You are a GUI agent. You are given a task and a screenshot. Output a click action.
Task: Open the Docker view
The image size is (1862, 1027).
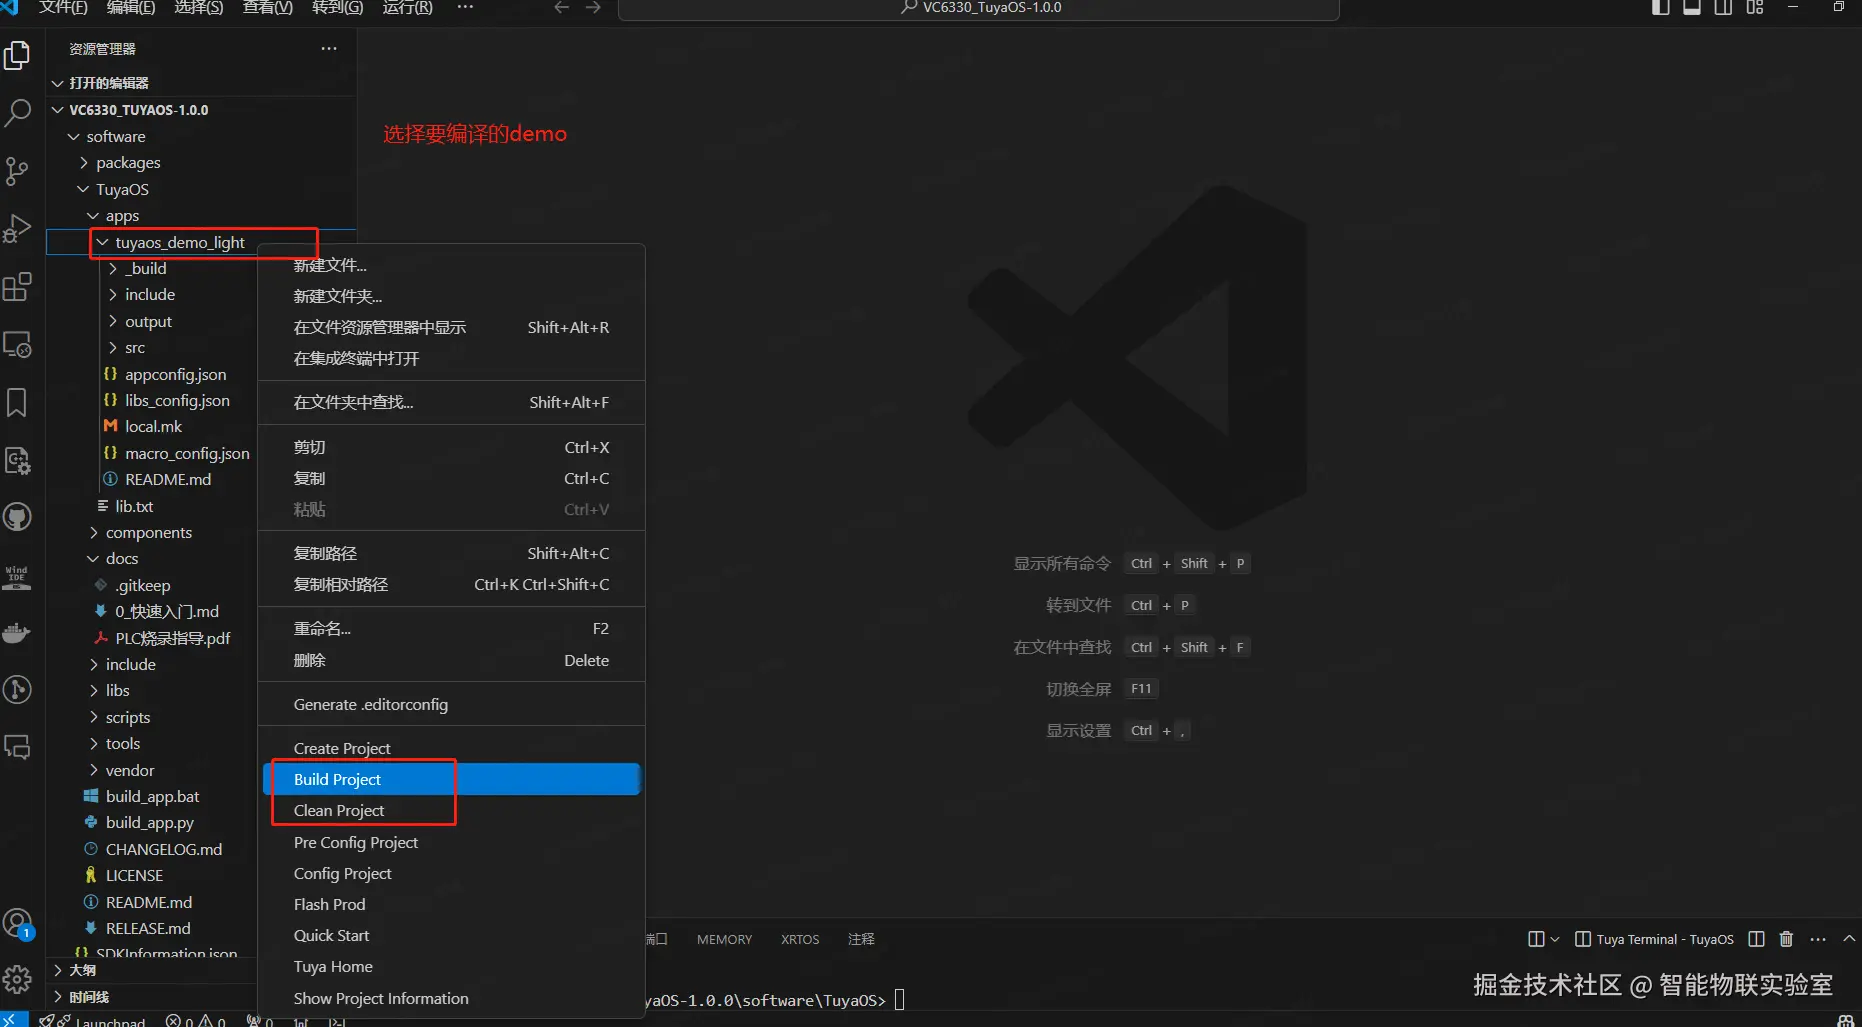pyautogui.click(x=17, y=633)
